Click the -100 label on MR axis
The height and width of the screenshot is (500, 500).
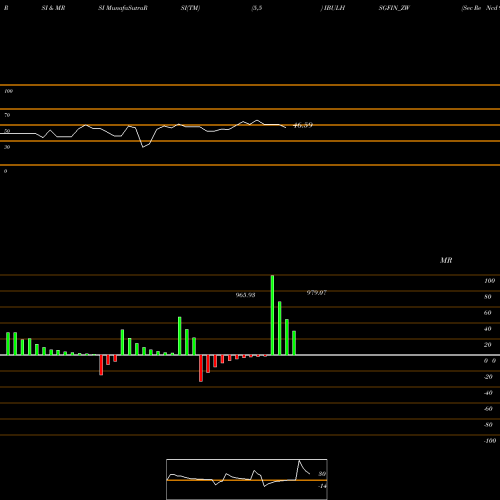click(x=490, y=441)
